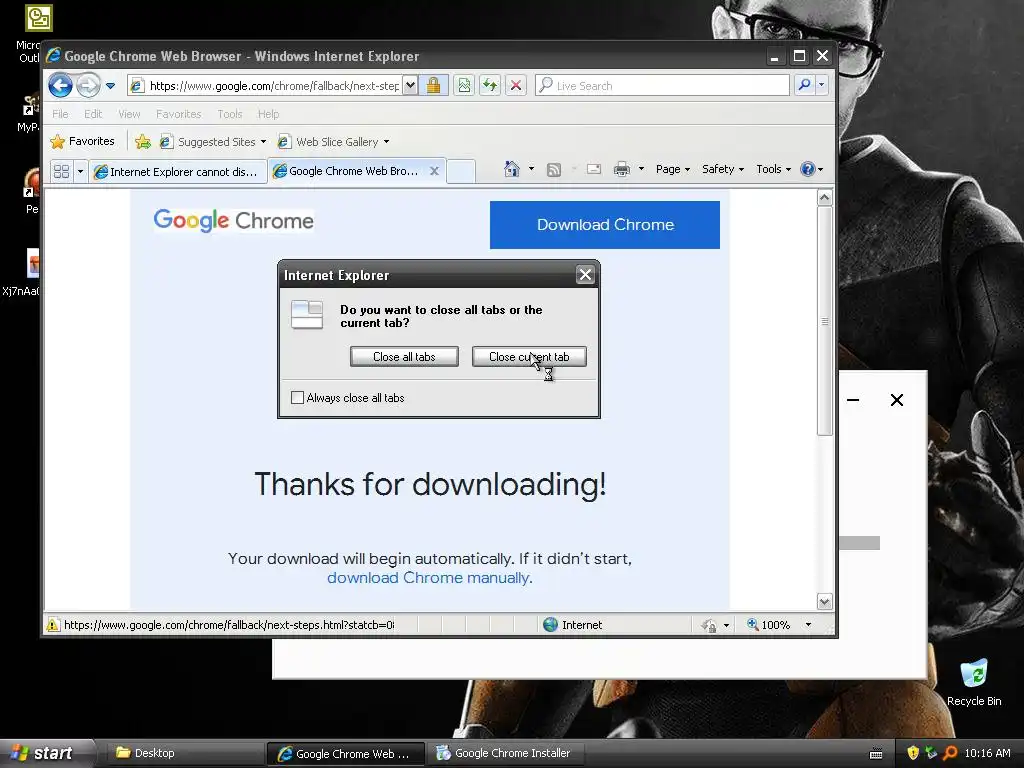Screen dimensions: 1024x768
Task: Click Google Chrome Installer taskbar button
Action: tap(505, 753)
